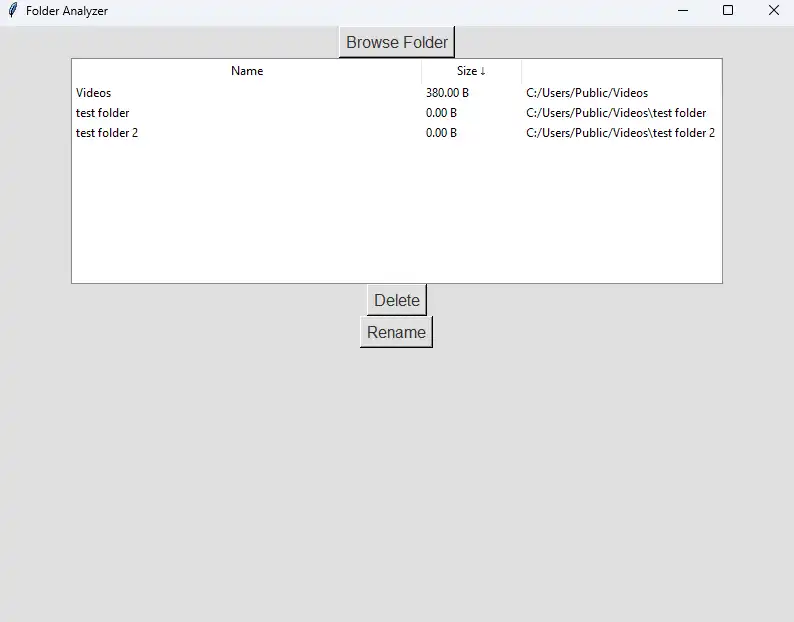Minimize the Folder Analyzer window

tap(683, 10)
